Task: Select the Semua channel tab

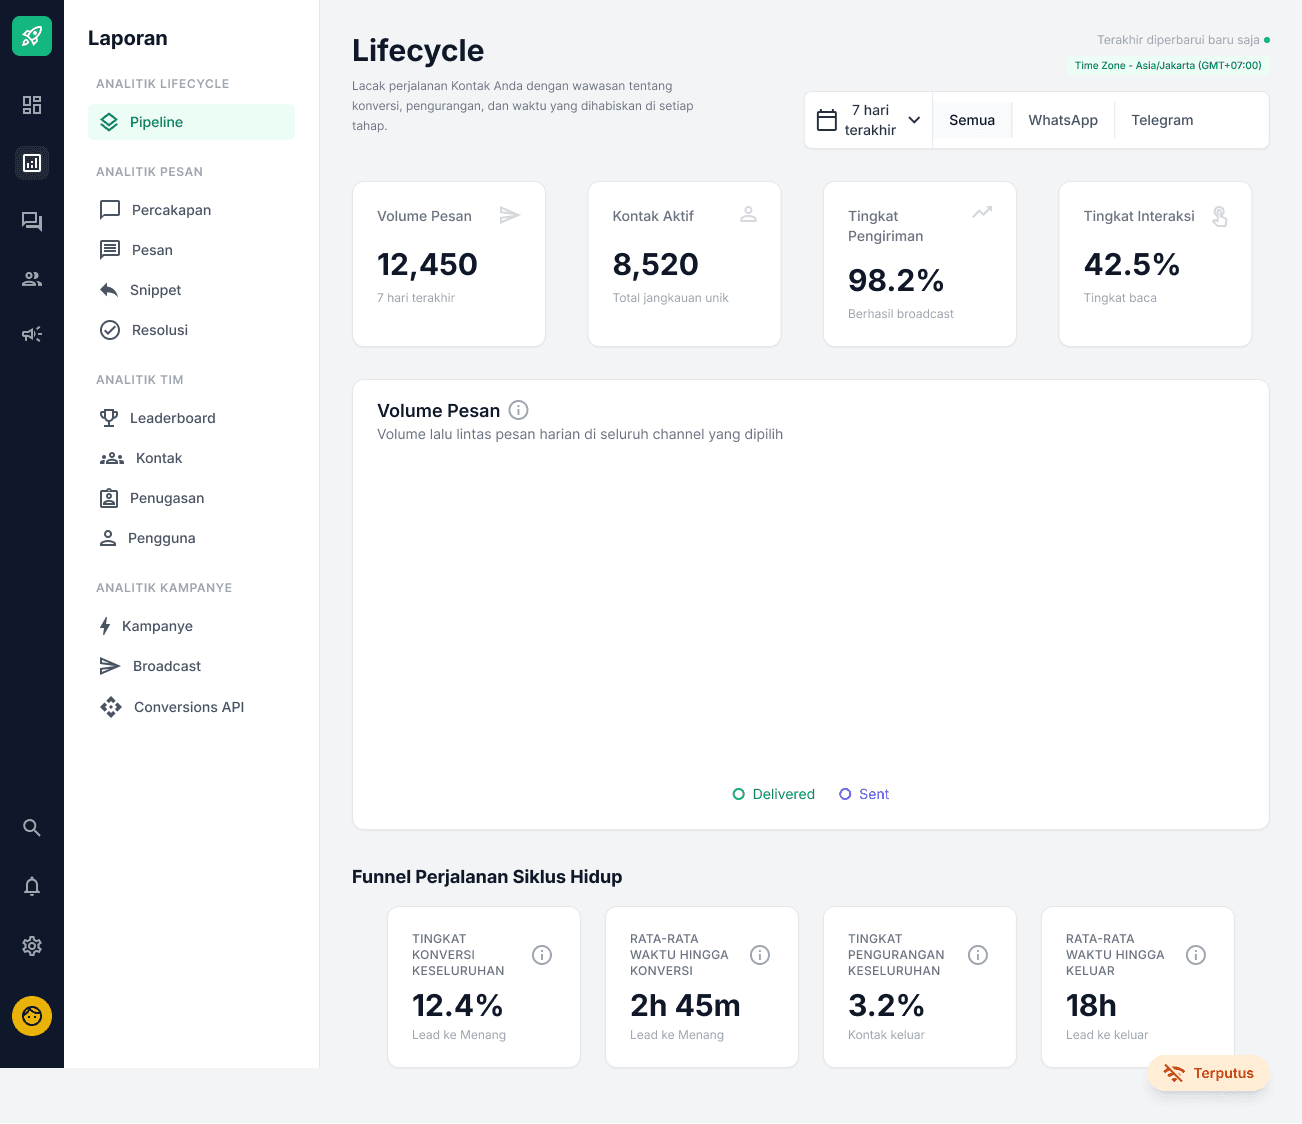Action: (x=971, y=120)
